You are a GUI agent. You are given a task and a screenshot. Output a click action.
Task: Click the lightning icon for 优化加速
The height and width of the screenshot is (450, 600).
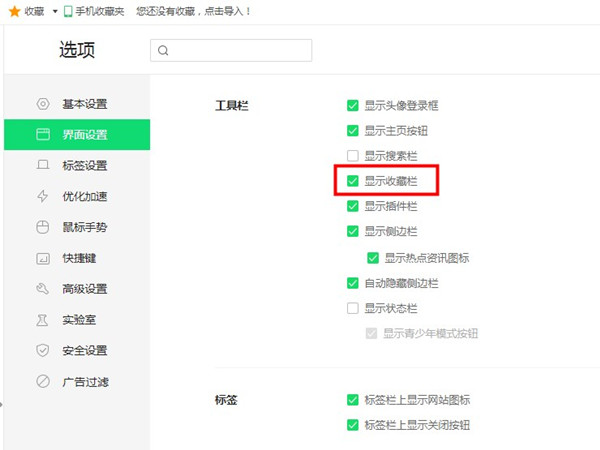point(43,196)
